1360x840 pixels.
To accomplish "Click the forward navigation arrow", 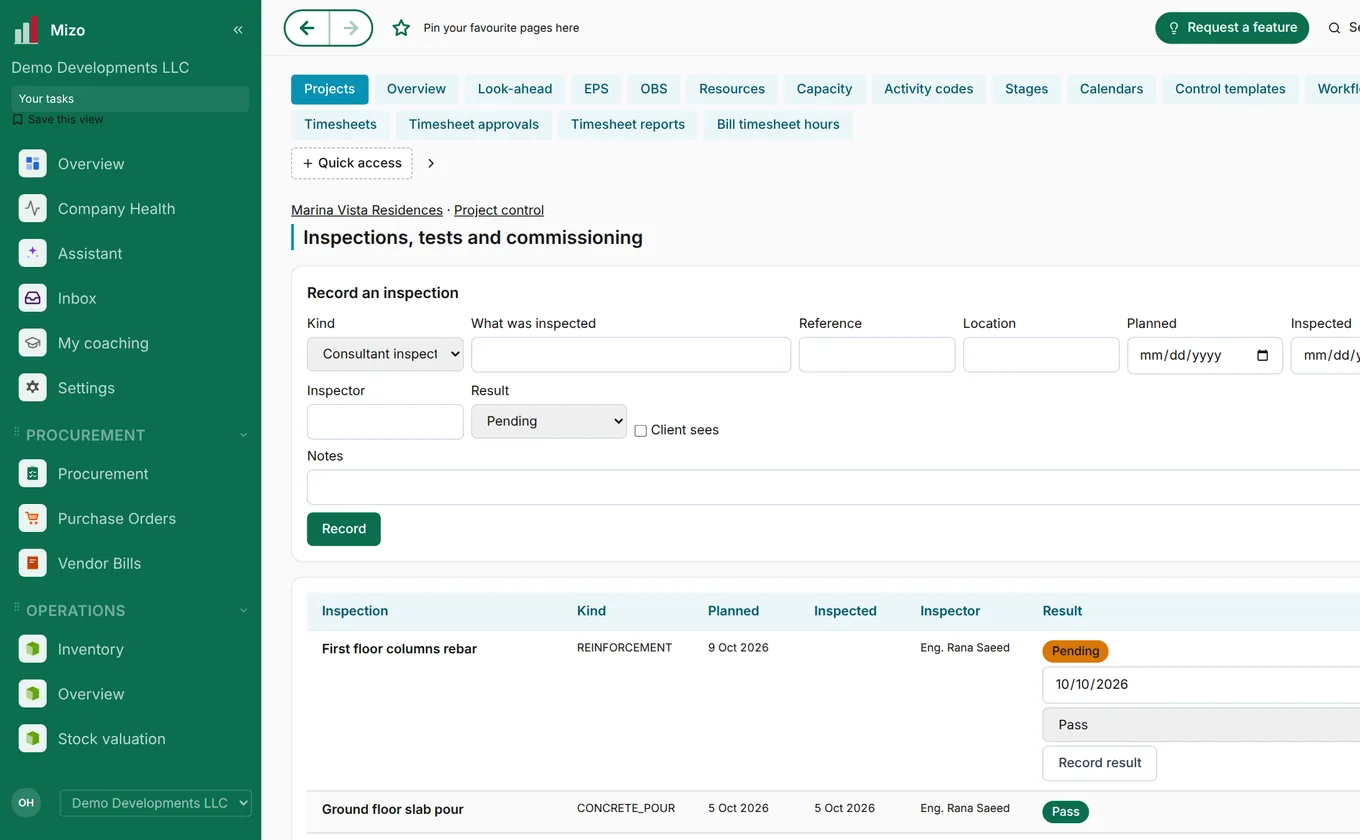I will click(351, 28).
